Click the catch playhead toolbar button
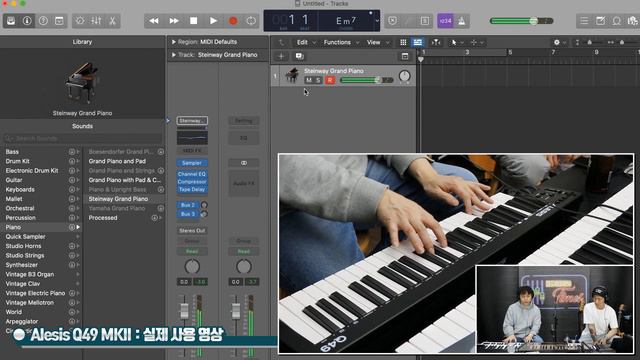Viewport: 640px width, 360px height. coord(436,42)
